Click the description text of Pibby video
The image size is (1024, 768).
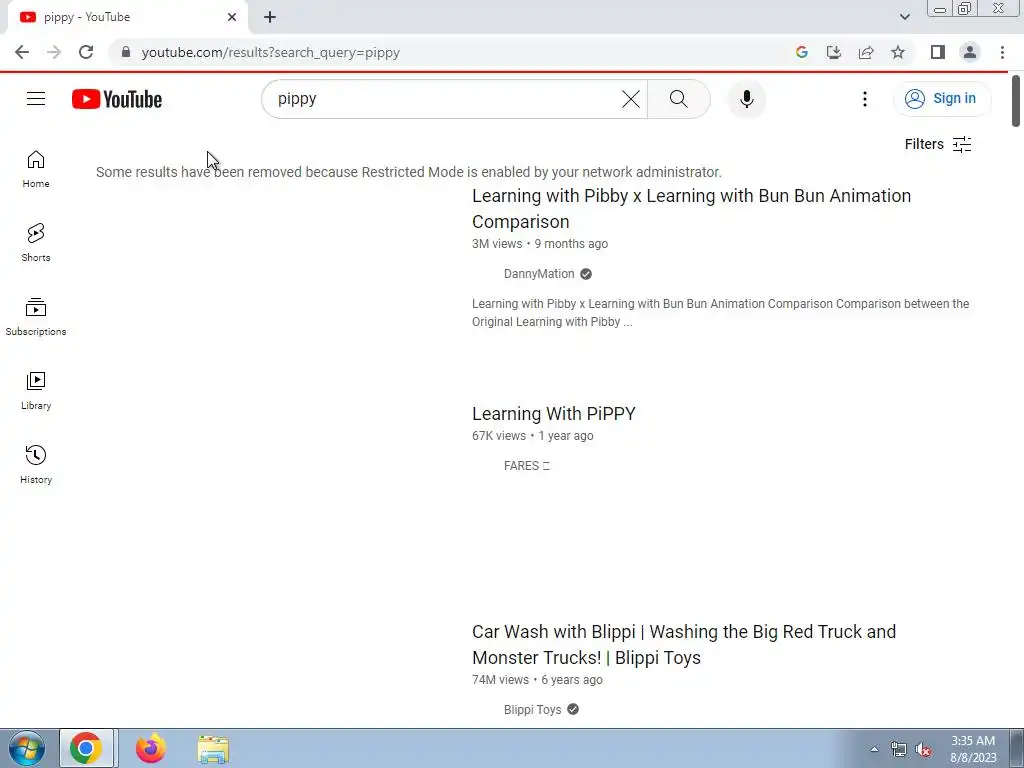720,313
